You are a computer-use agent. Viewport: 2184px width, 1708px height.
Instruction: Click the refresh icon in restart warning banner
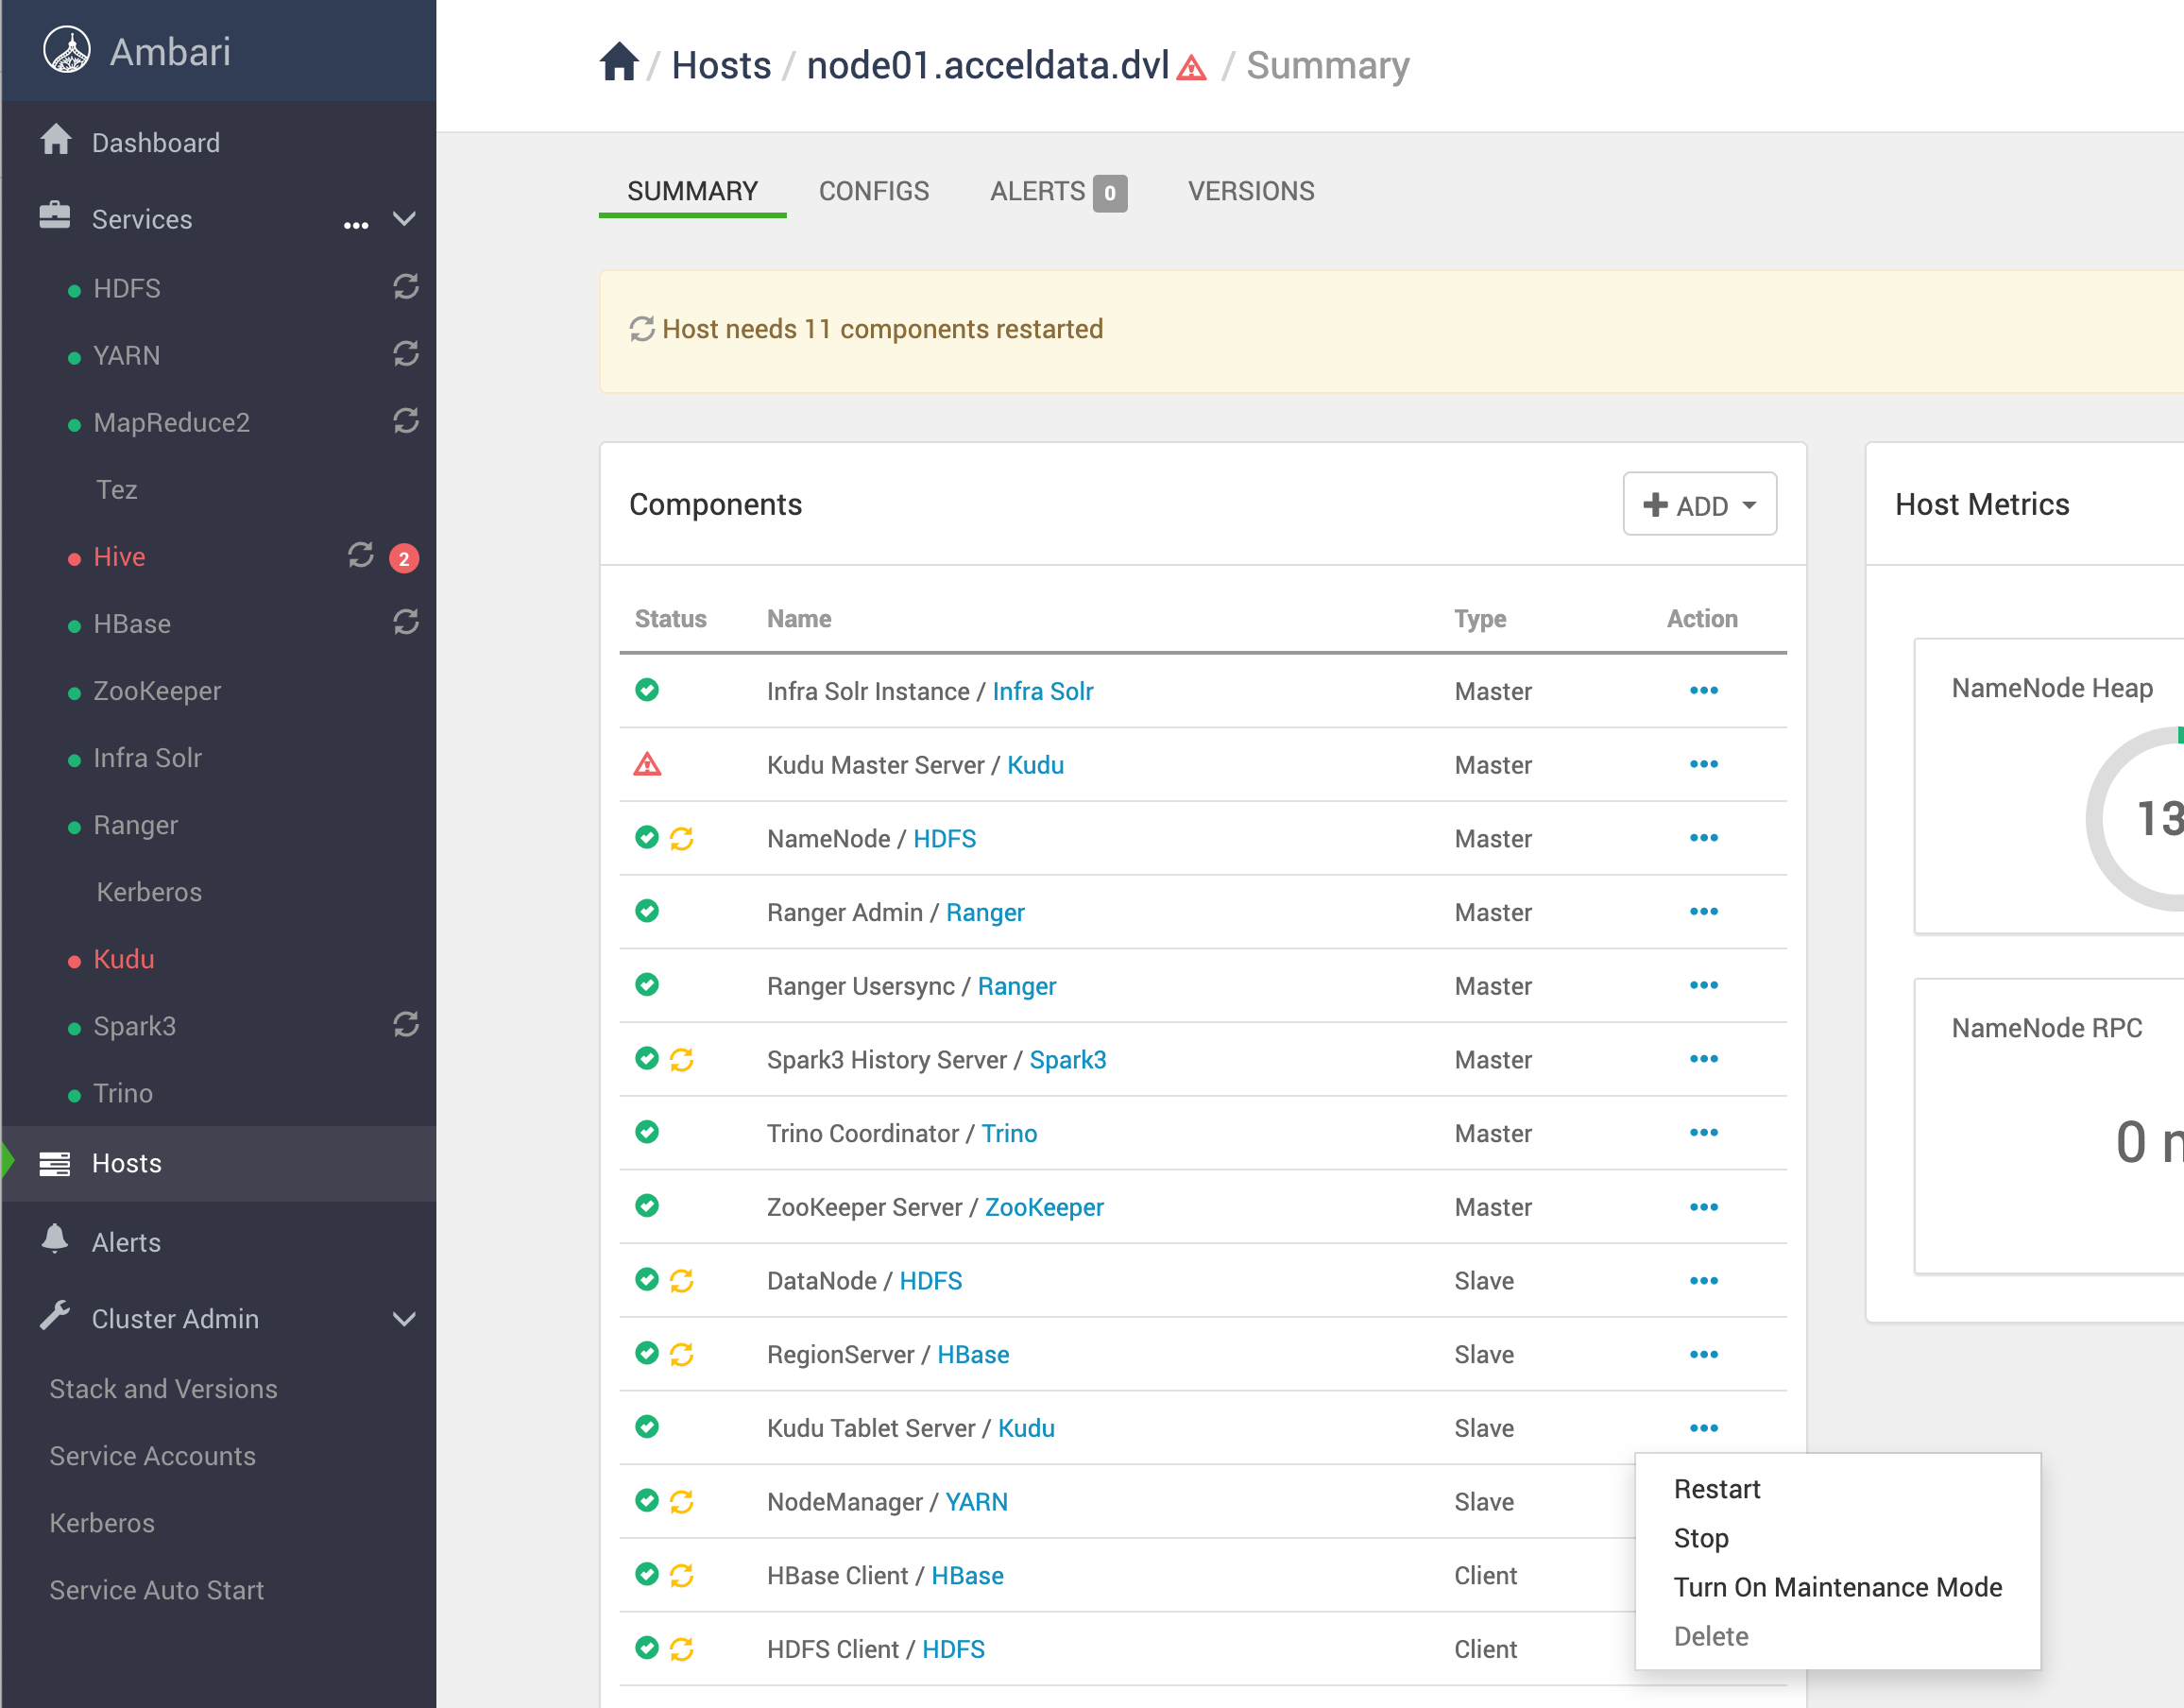pos(642,329)
